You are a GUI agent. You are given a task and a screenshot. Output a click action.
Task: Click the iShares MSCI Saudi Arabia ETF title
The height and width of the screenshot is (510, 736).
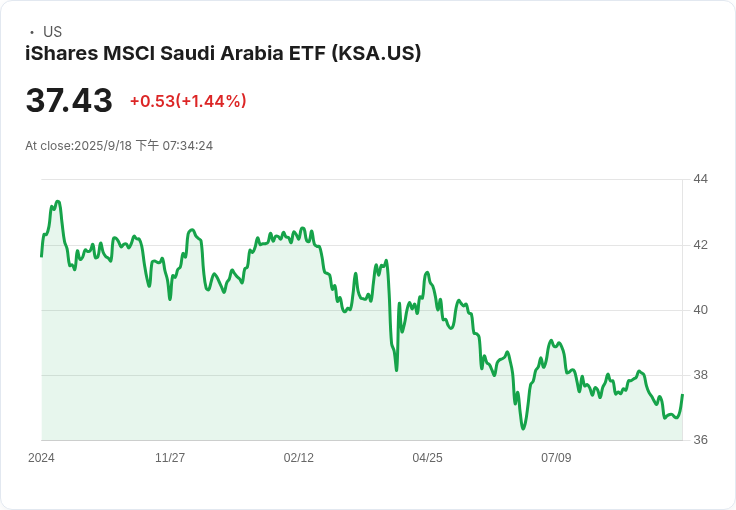point(223,53)
